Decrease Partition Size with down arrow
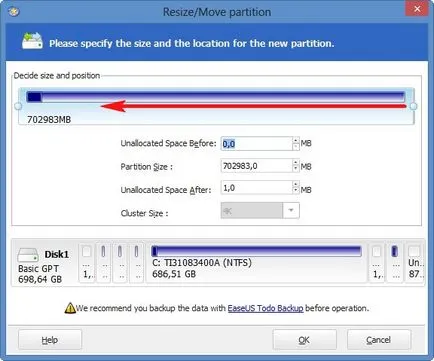 click(x=296, y=169)
